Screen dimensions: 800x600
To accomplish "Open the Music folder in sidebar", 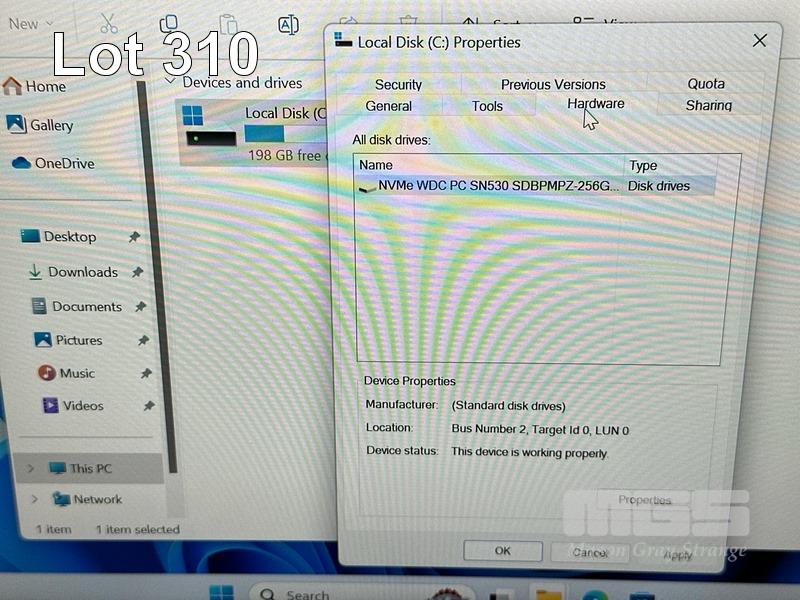I will point(76,373).
